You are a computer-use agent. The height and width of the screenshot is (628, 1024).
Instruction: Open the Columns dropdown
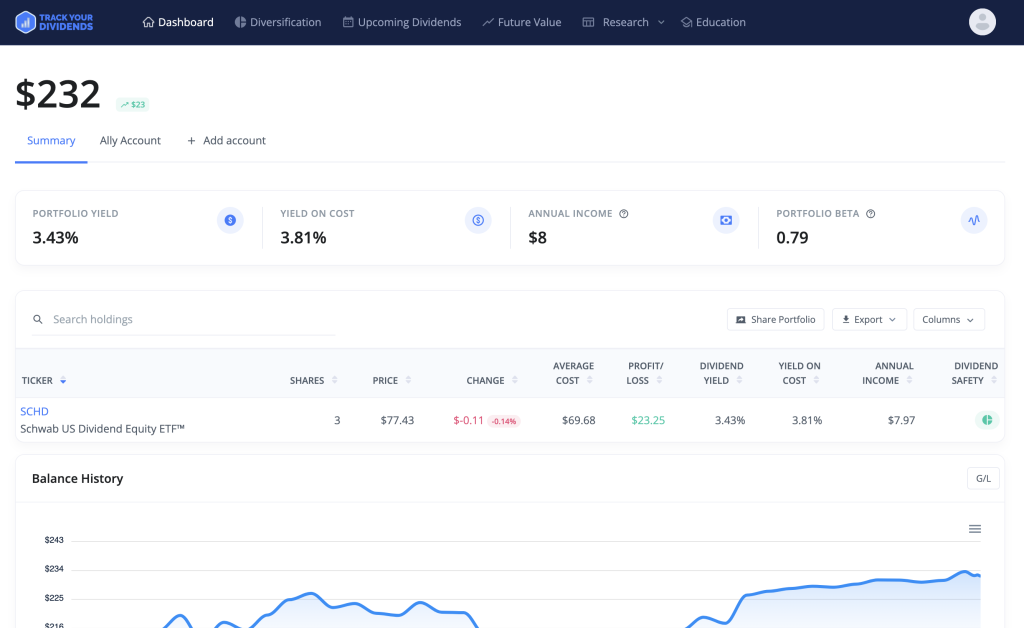point(948,319)
